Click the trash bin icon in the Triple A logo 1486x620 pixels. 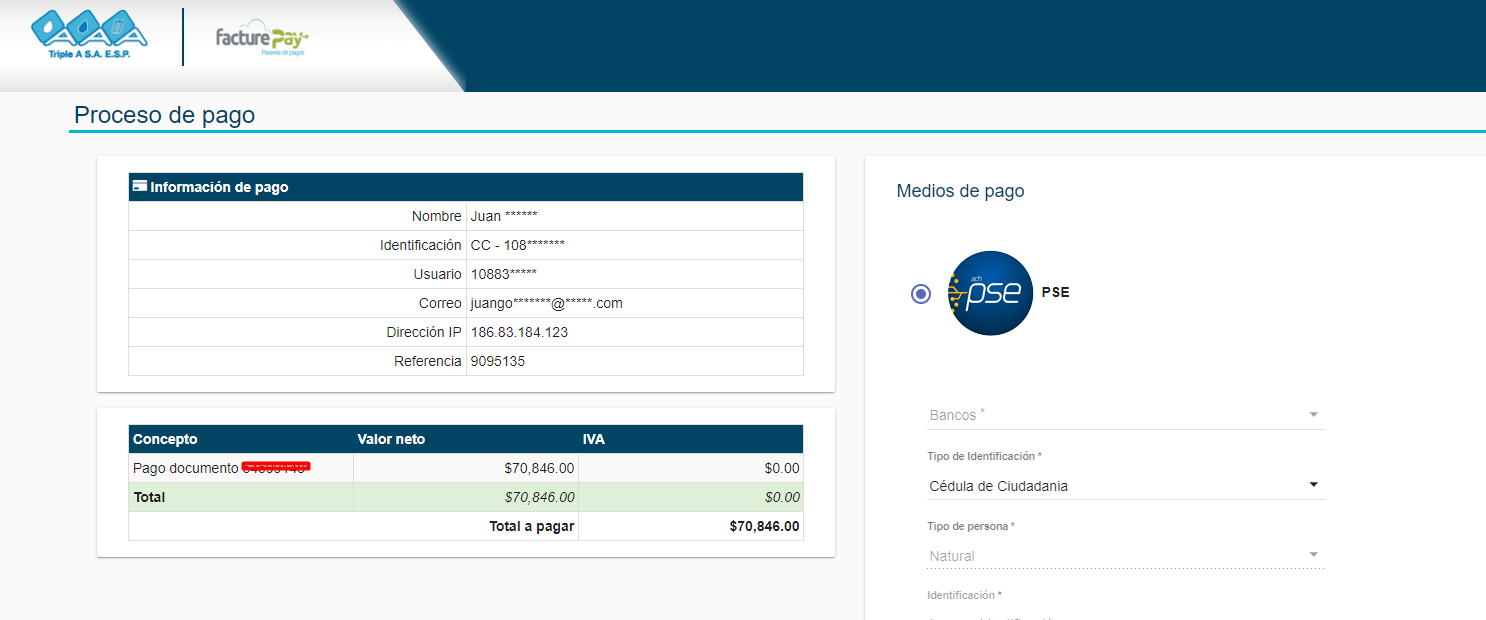coord(118,25)
